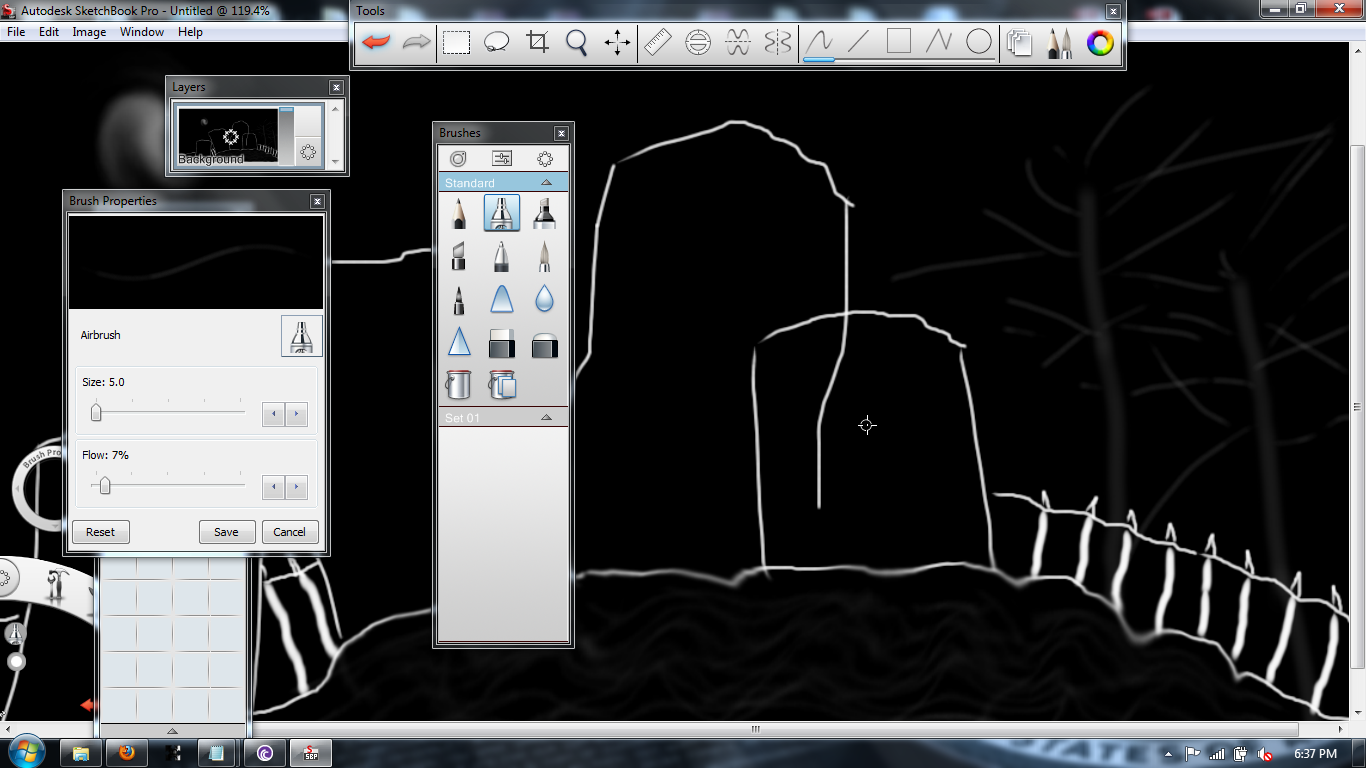The height and width of the screenshot is (768, 1366).
Task: Click the grey Redo arrow in Tools
Action: (416, 42)
